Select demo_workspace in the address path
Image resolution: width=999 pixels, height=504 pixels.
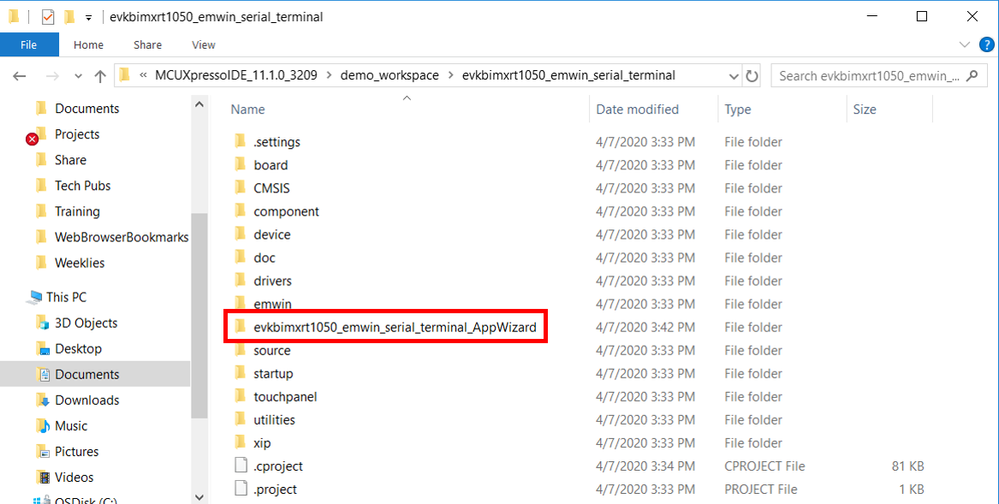point(389,75)
